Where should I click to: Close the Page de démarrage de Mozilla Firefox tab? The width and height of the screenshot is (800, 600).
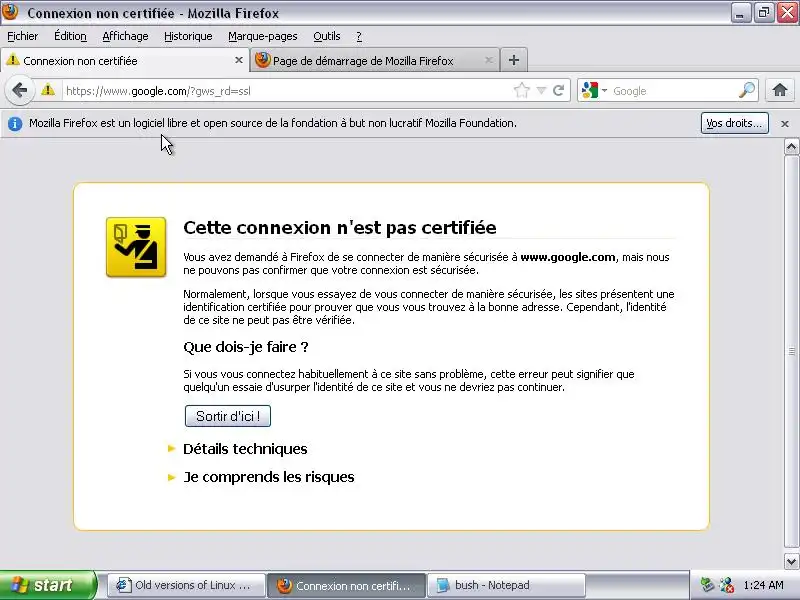(489, 60)
